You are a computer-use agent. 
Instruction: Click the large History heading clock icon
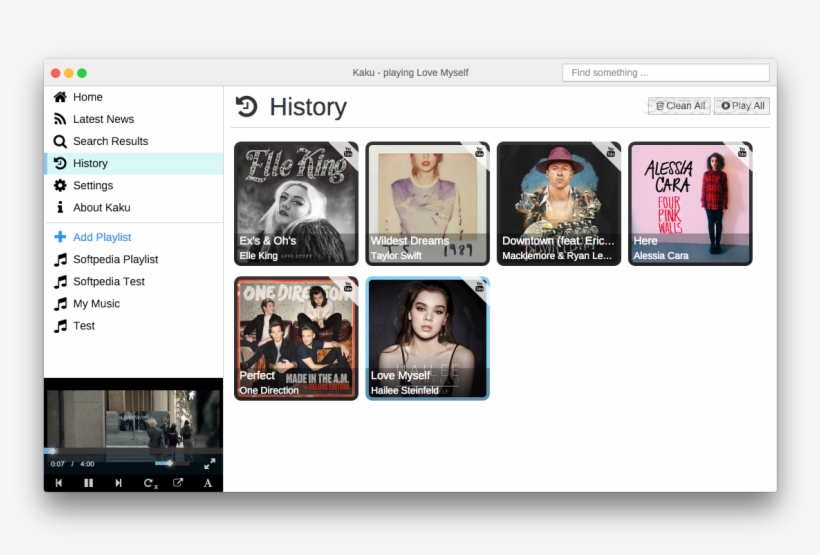pyautogui.click(x=246, y=107)
